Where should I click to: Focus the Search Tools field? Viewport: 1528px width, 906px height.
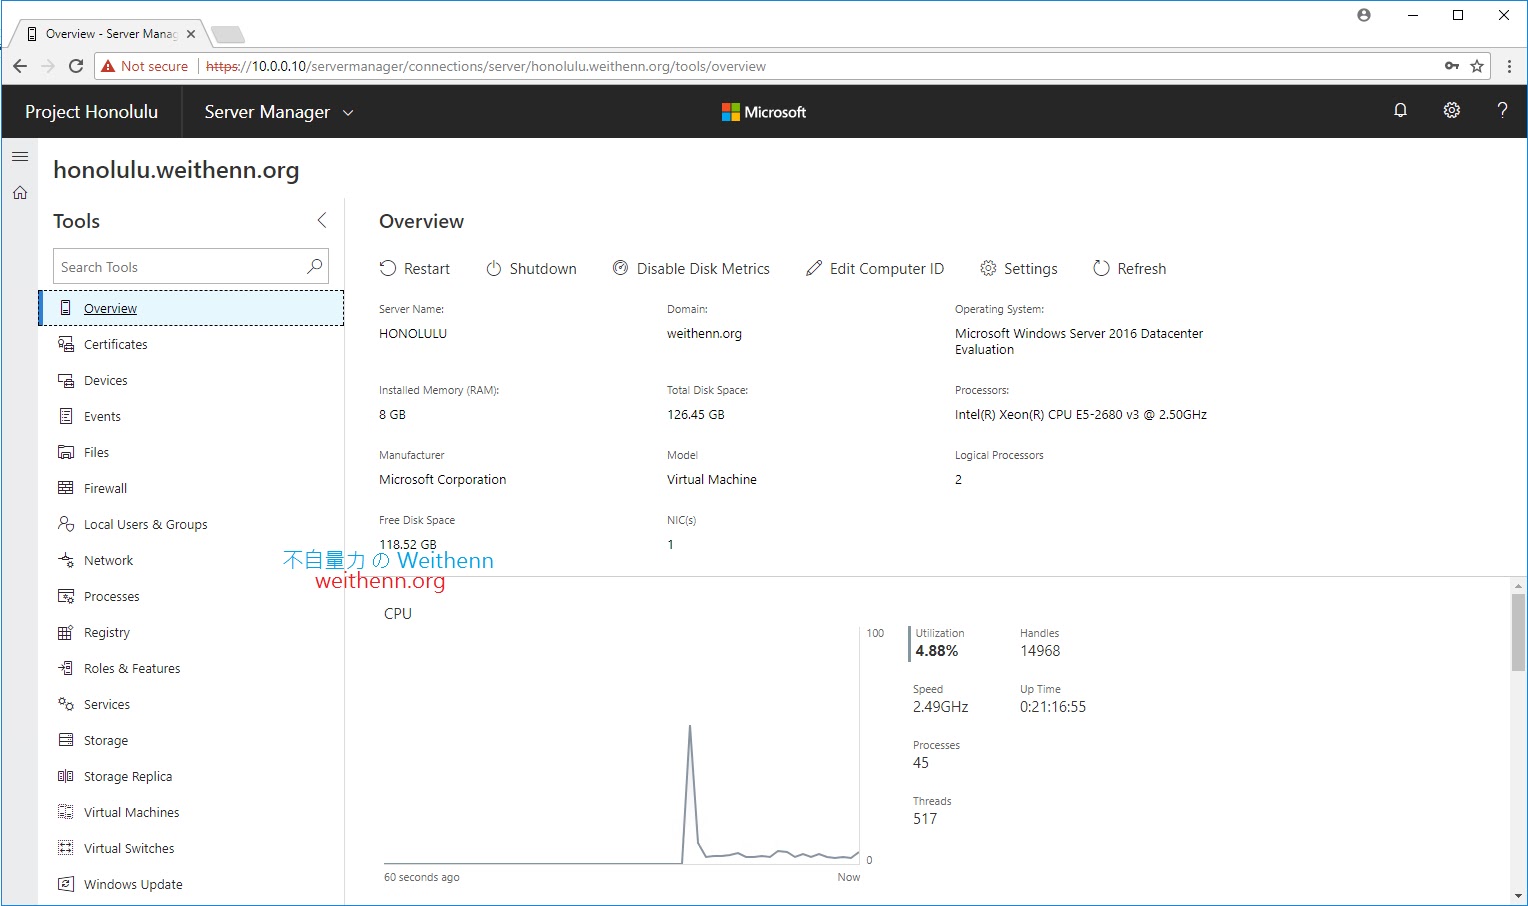coord(190,267)
